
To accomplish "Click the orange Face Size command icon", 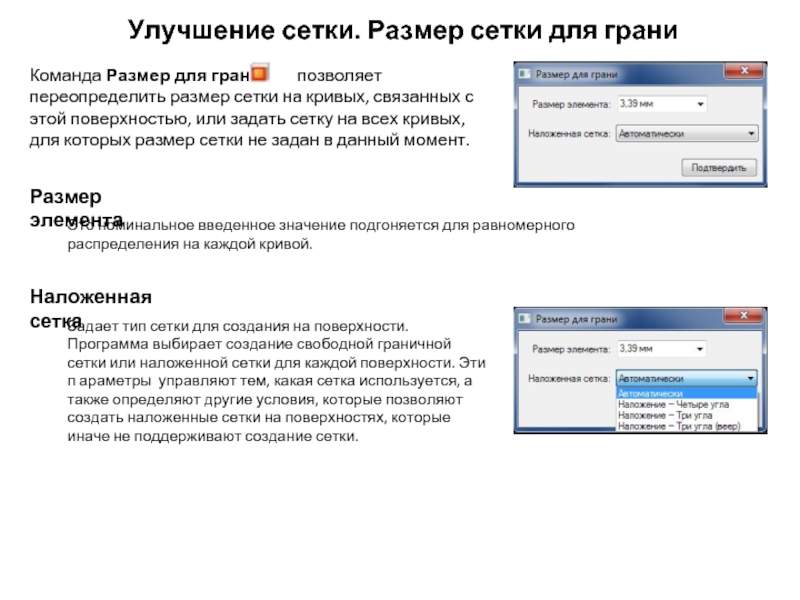I will point(260,73).
